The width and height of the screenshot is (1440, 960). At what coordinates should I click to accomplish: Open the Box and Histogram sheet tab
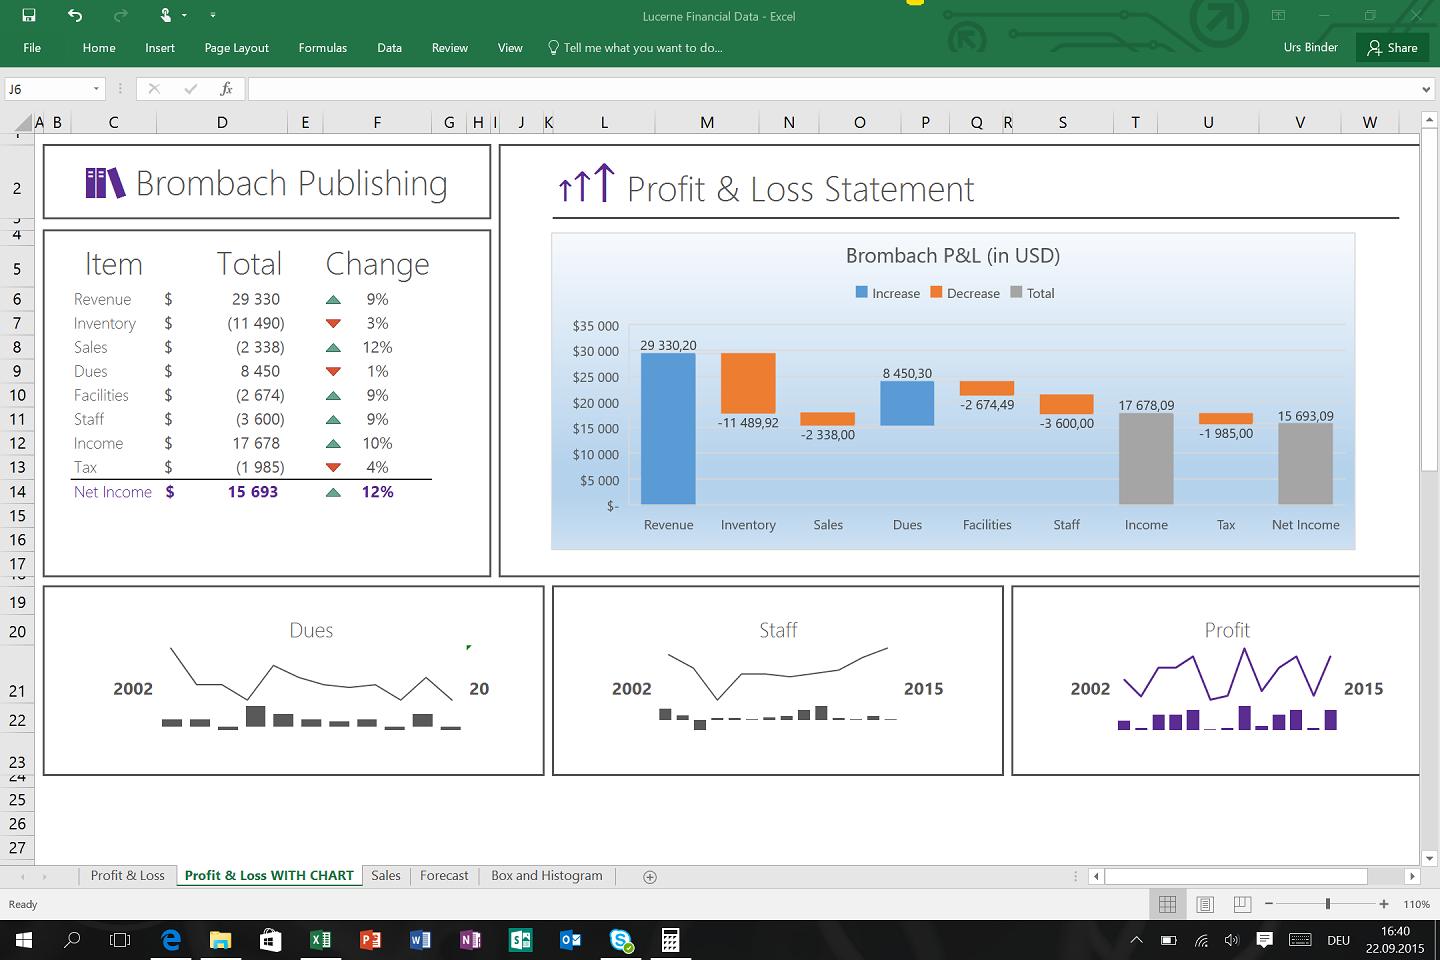click(x=547, y=875)
